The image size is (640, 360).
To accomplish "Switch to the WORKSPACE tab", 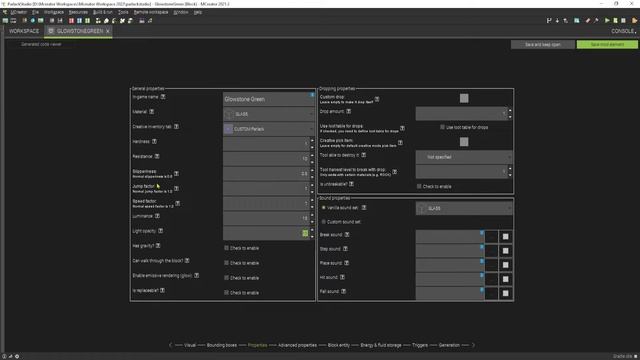I will [x=24, y=31].
